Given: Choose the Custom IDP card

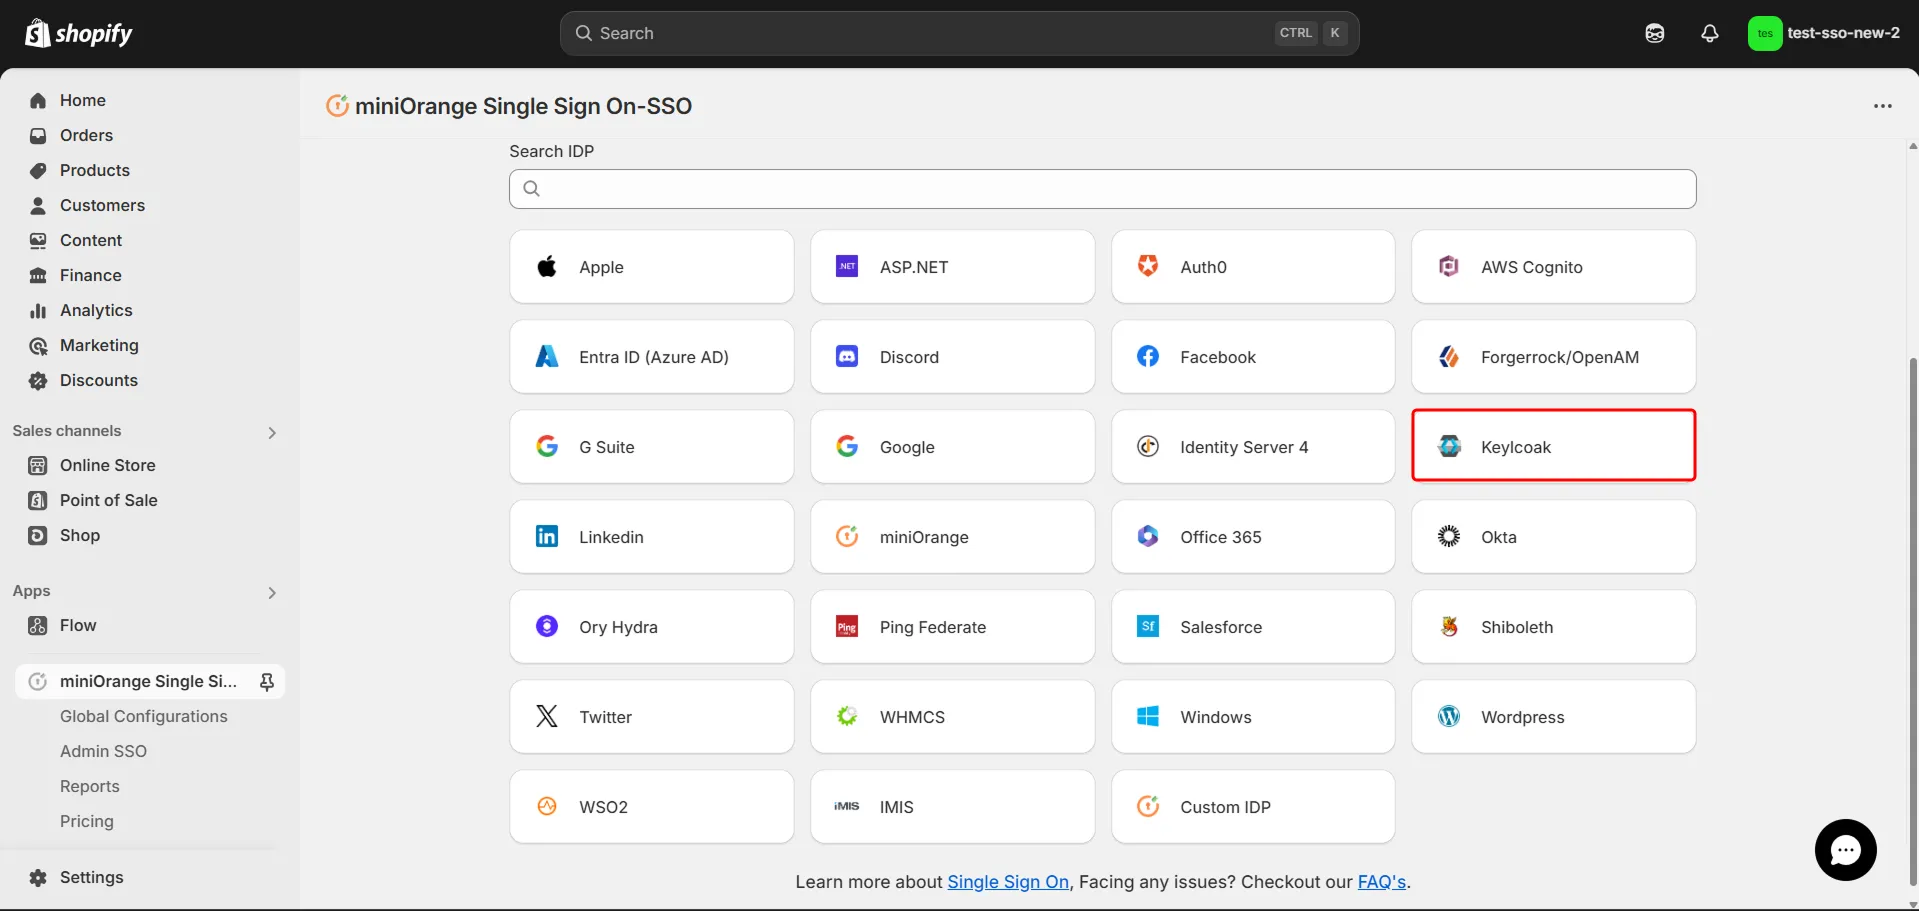Looking at the screenshot, I should (x=1253, y=807).
